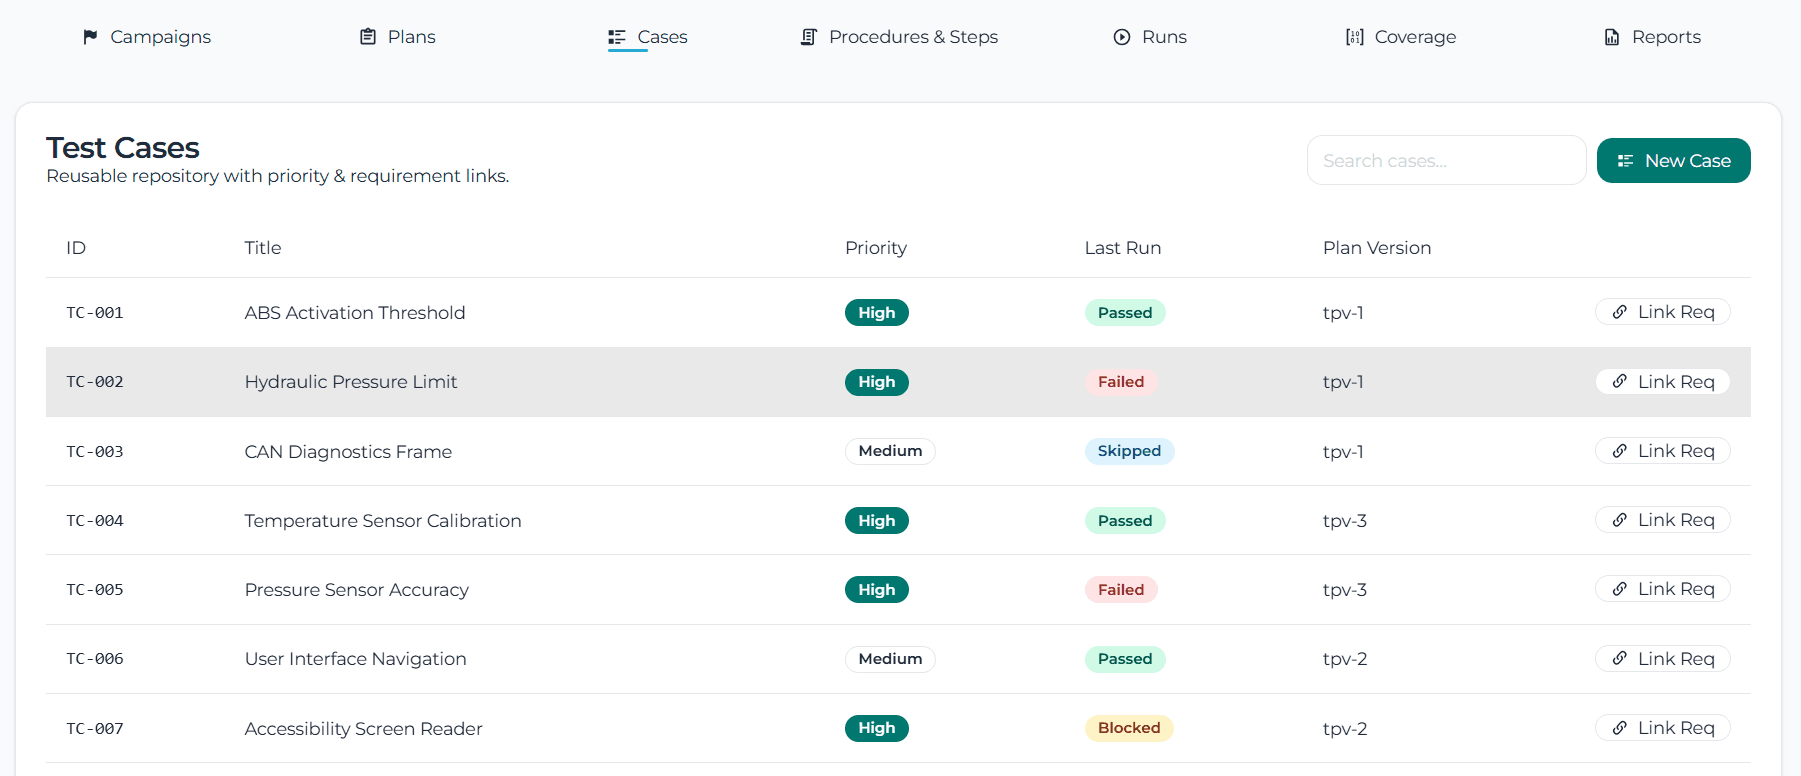This screenshot has height=776, width=1801.
Task: Open the Coverage tab
Action: coord(1414,37)
